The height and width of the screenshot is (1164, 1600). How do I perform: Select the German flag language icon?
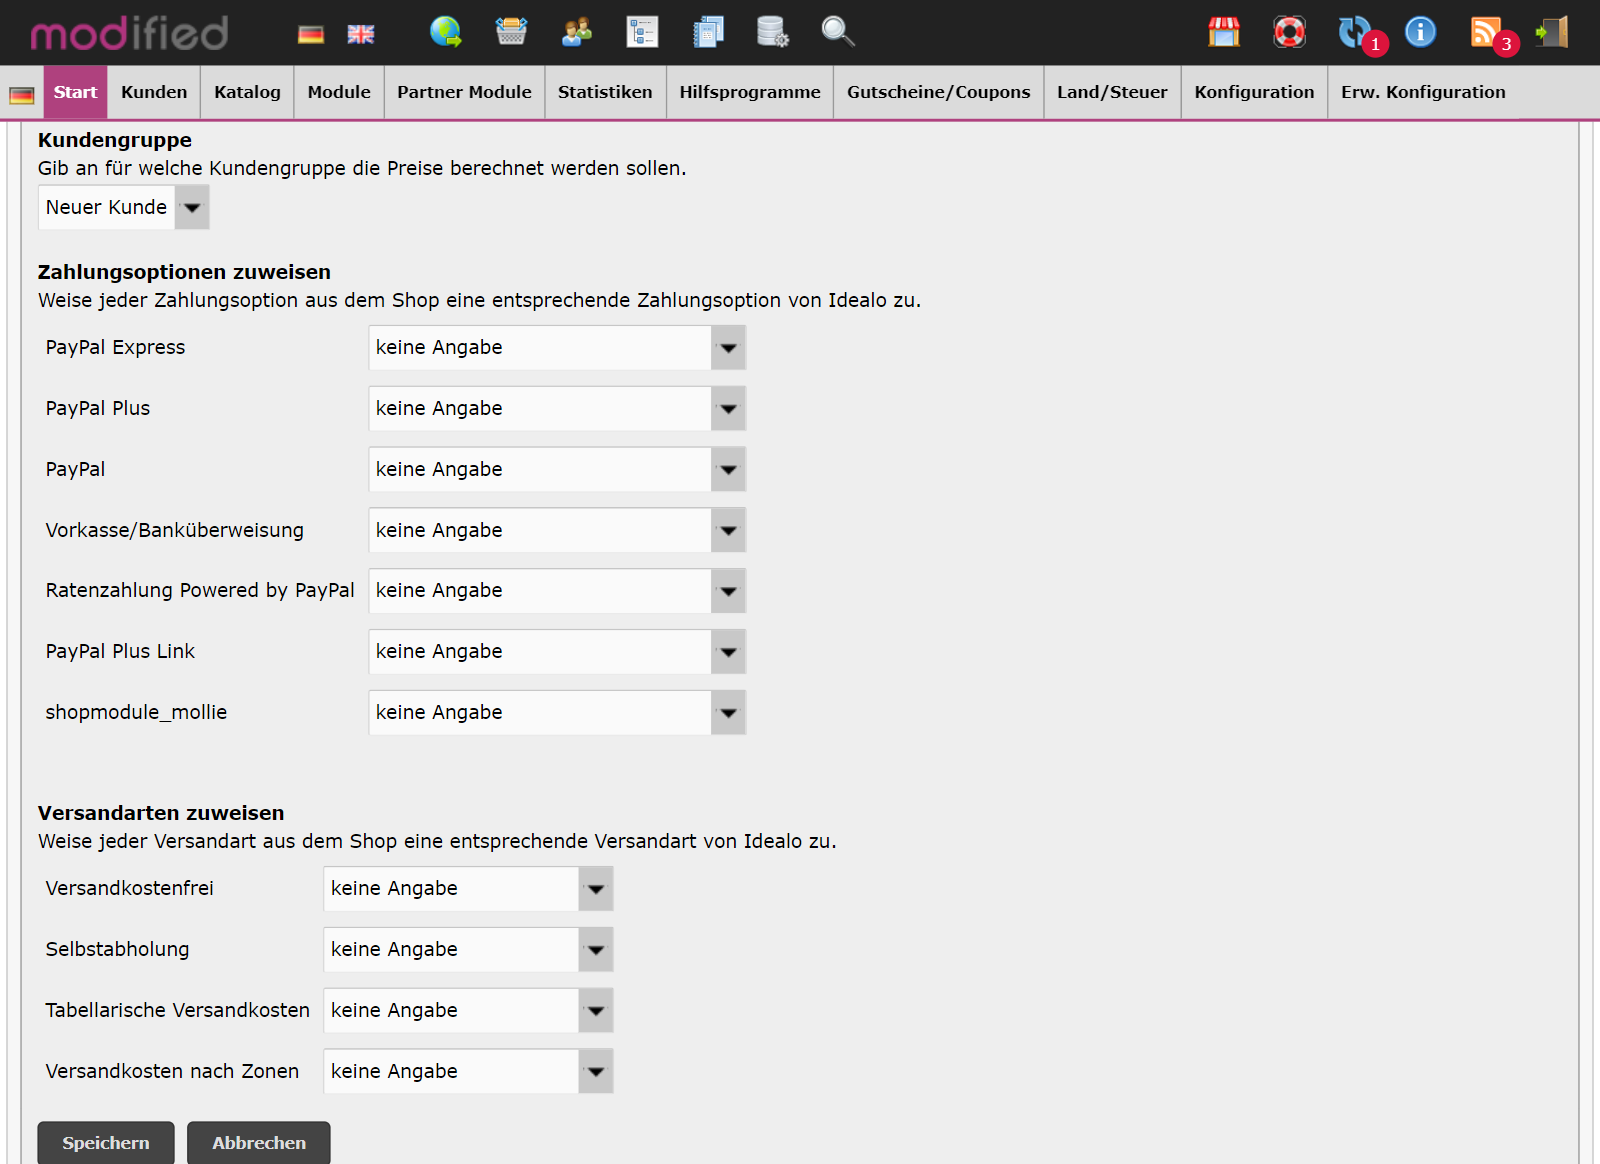pos(310,33)
